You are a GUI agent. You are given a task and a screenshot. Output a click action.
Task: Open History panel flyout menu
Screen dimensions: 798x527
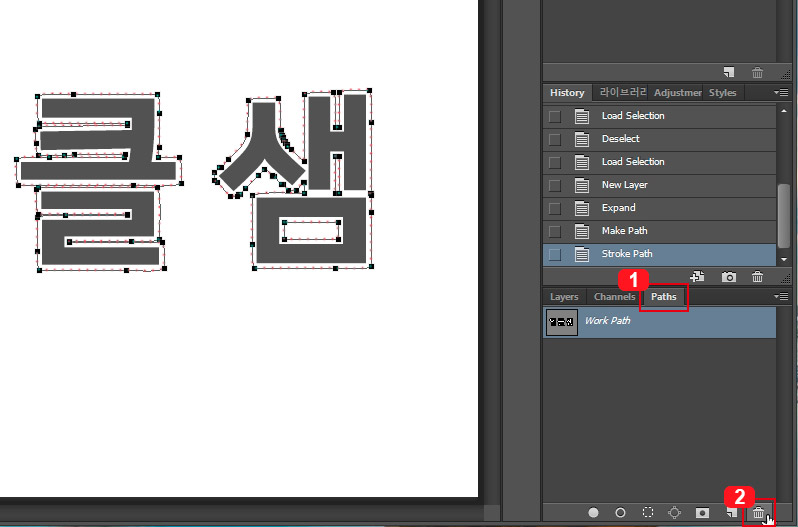(x=781, y=93)
